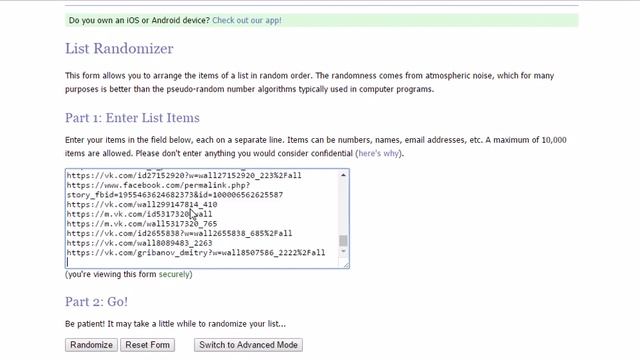
Task: Click the 'List Randomizer' heading
Action: [x=119, y=49]
